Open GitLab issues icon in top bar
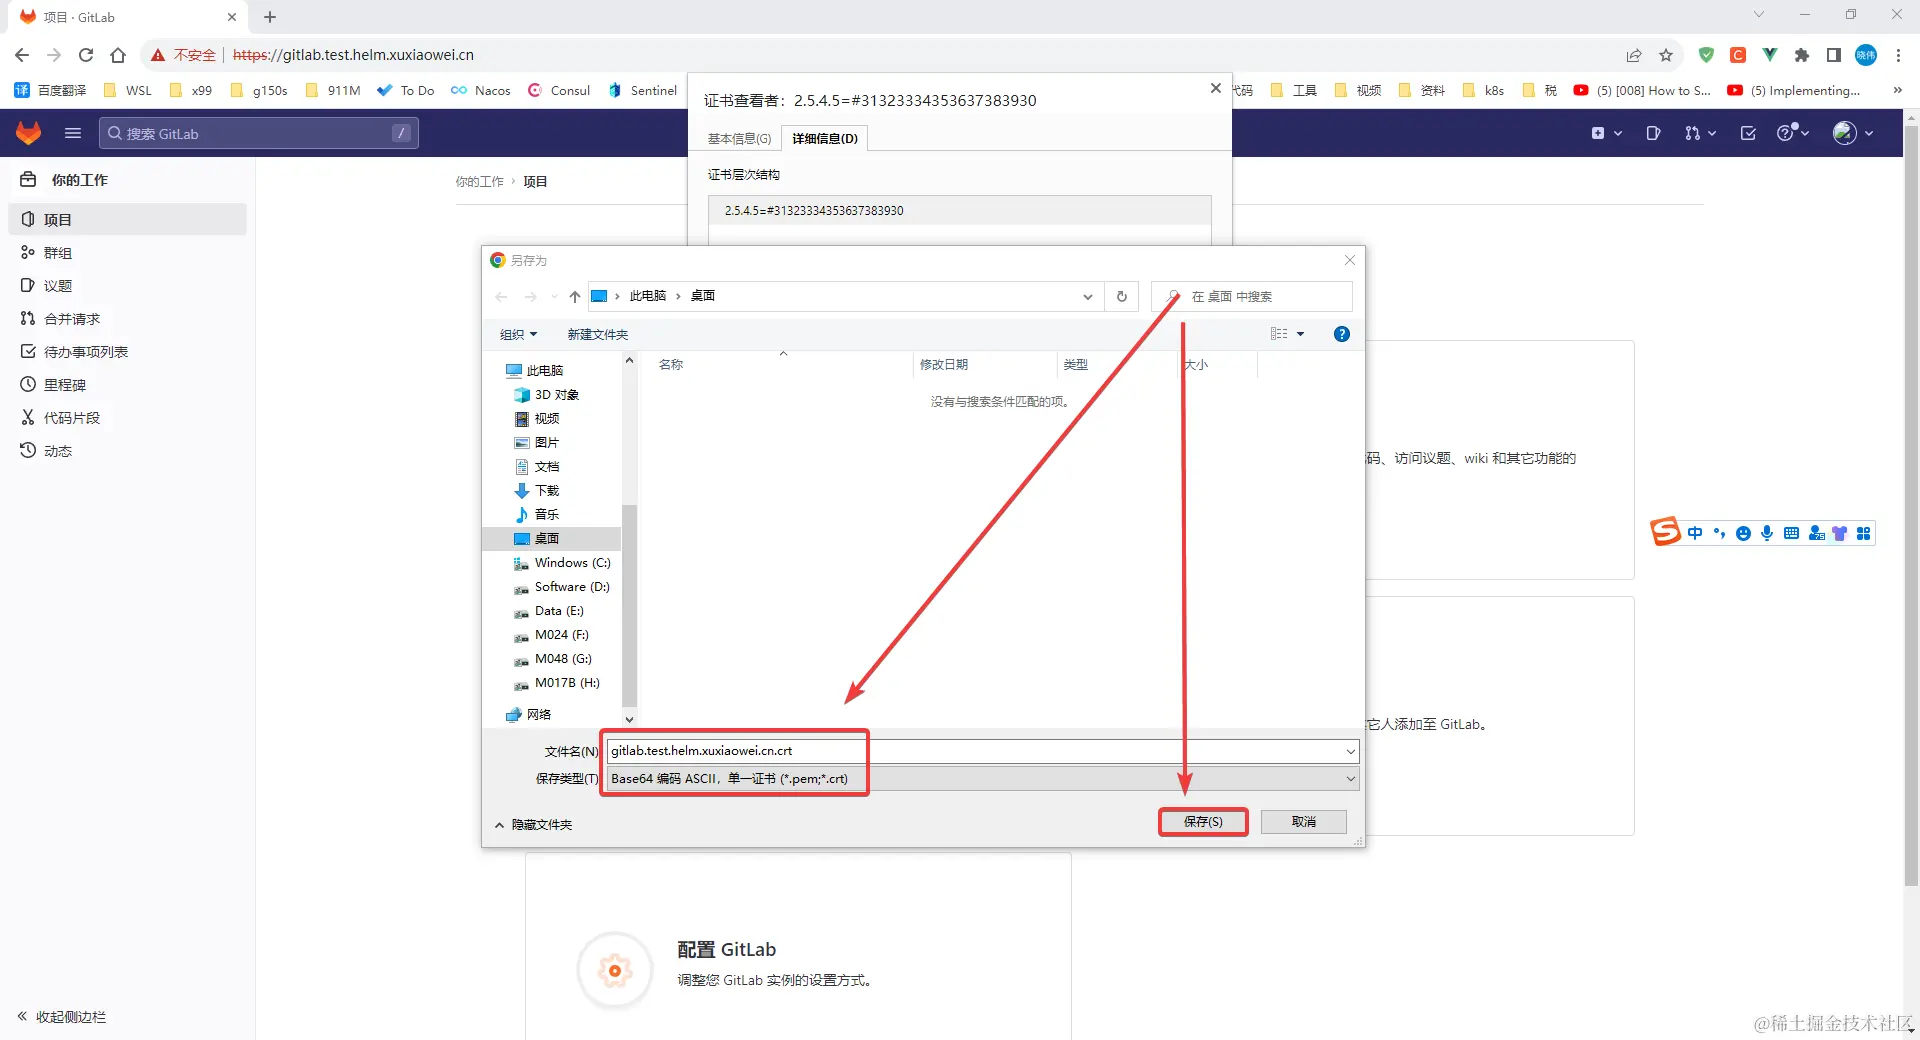 point(1653,133)
